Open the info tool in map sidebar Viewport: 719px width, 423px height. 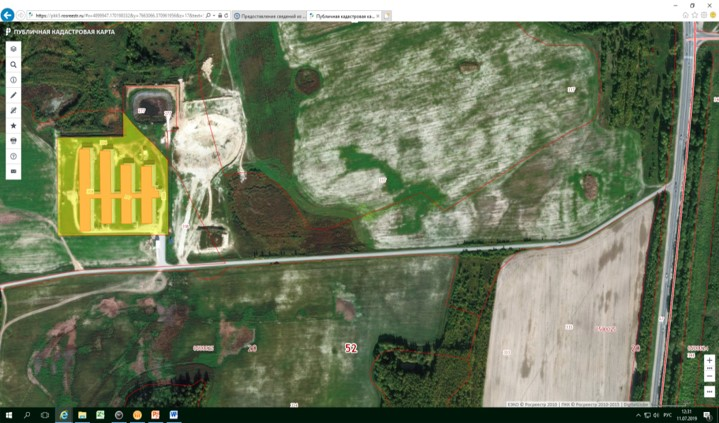pos(13,80)
